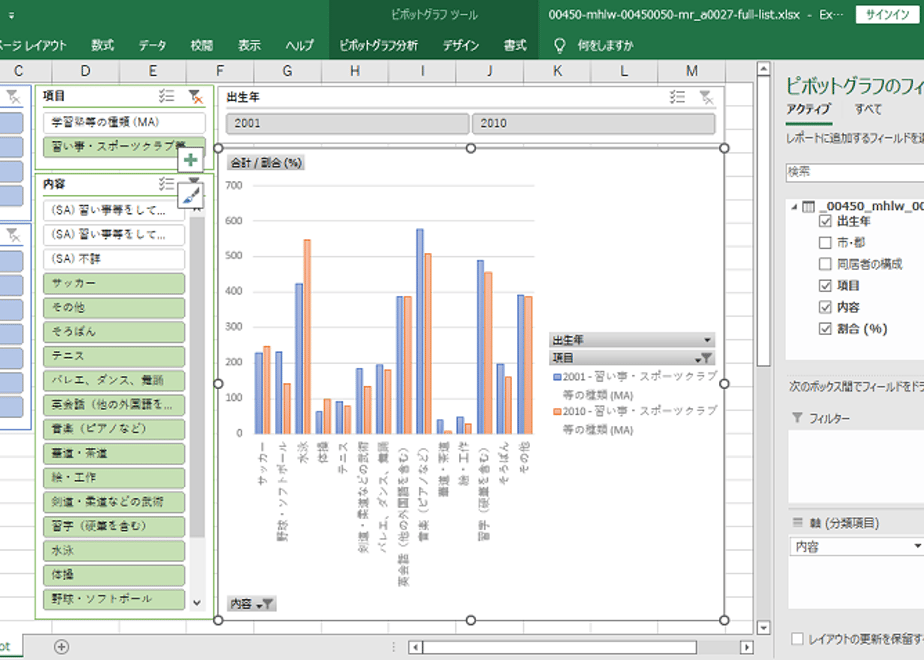Select サッカー in 内容 slicer
This screenshot has width=924, height=660.
pyautogui.click(x=114, y=283)
